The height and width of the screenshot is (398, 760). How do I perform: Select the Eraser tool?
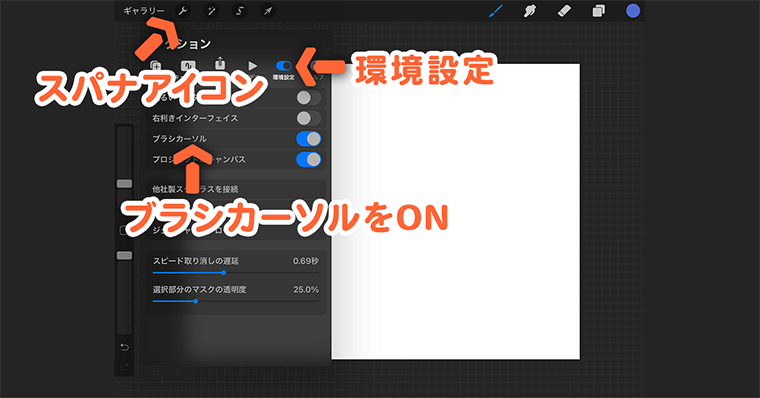pos(564,11)
